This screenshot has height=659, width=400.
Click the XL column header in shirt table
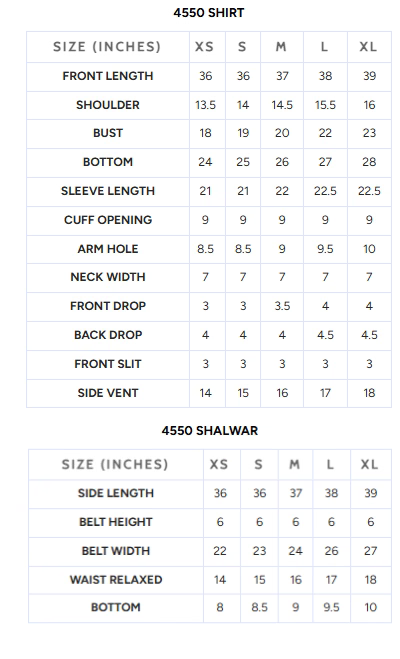(368, 47)
